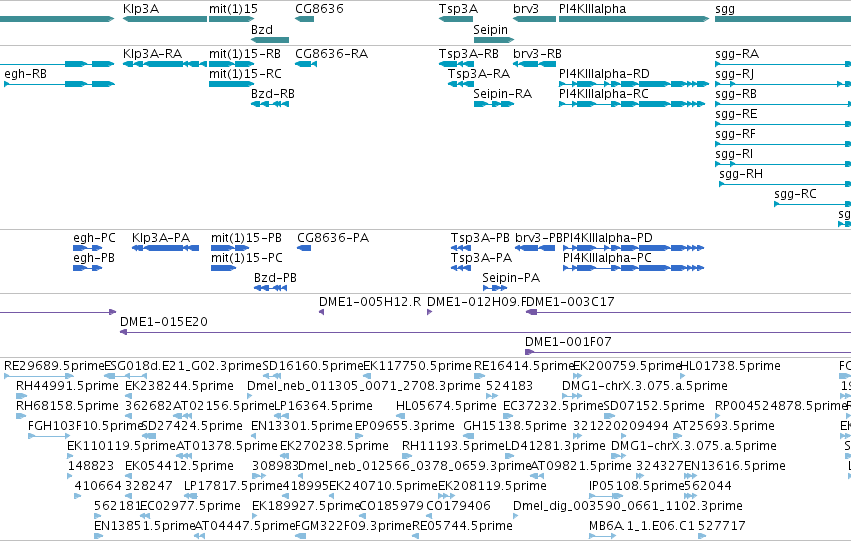
Task: Select EST RP004524878.5prime
Action: [x=719, y=416]
